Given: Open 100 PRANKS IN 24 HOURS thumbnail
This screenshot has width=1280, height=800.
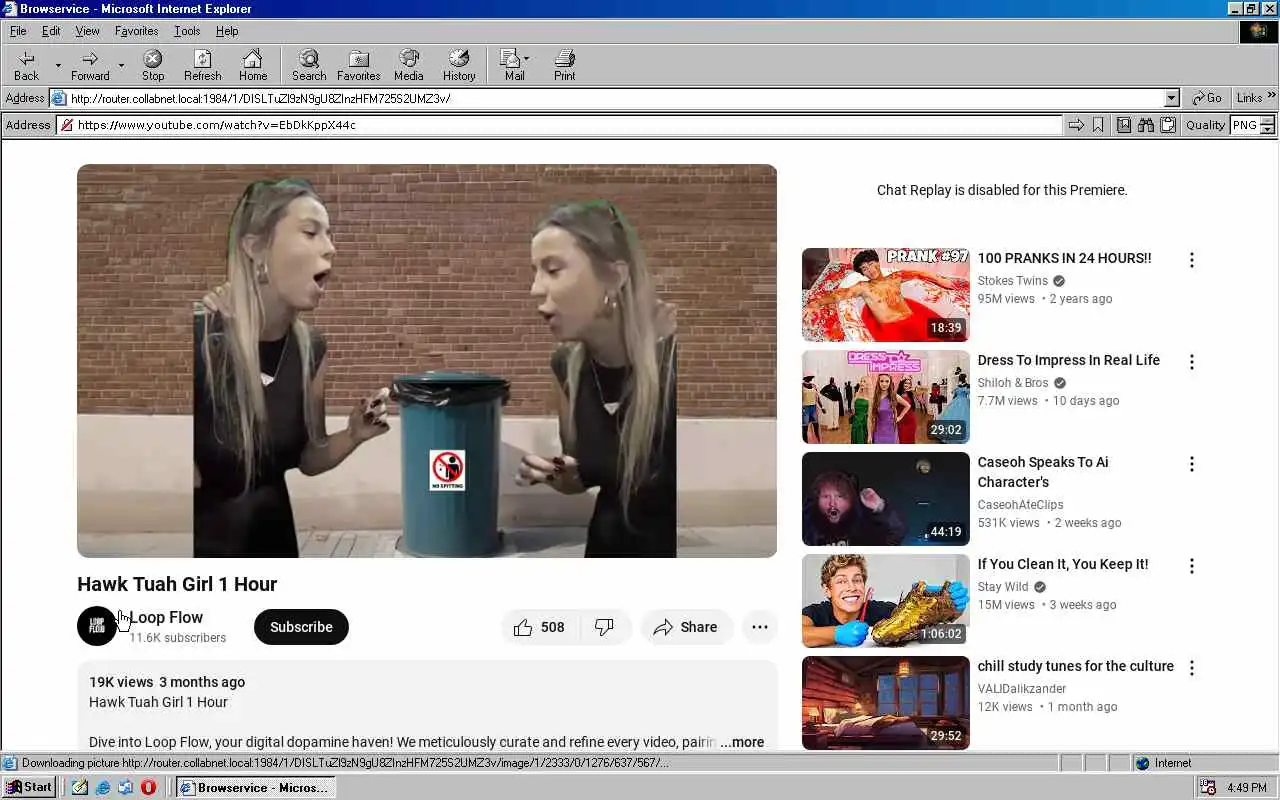Looking at the screenshot, I should pos(886,295).
